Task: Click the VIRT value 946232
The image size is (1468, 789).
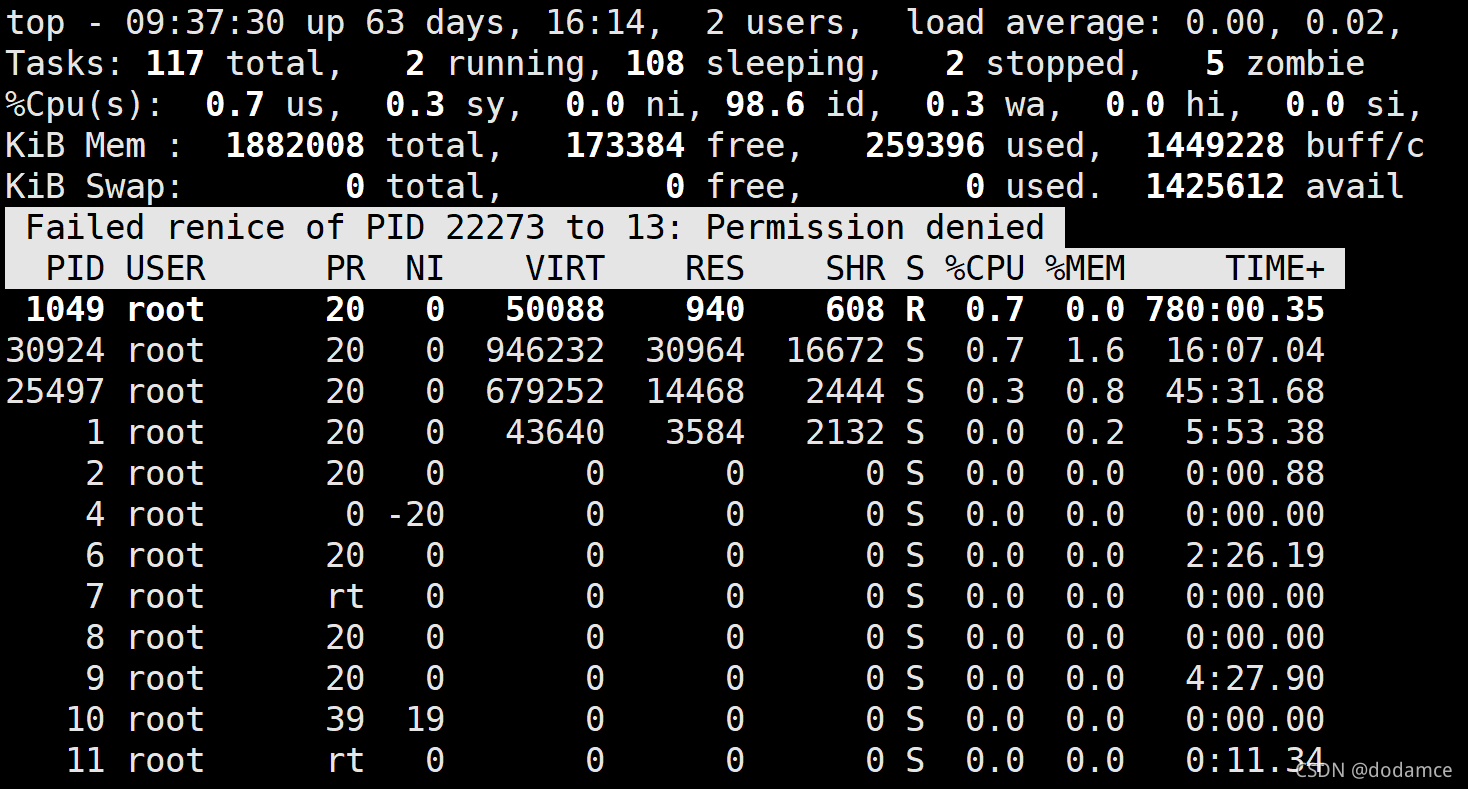Action: click(545, 351)
